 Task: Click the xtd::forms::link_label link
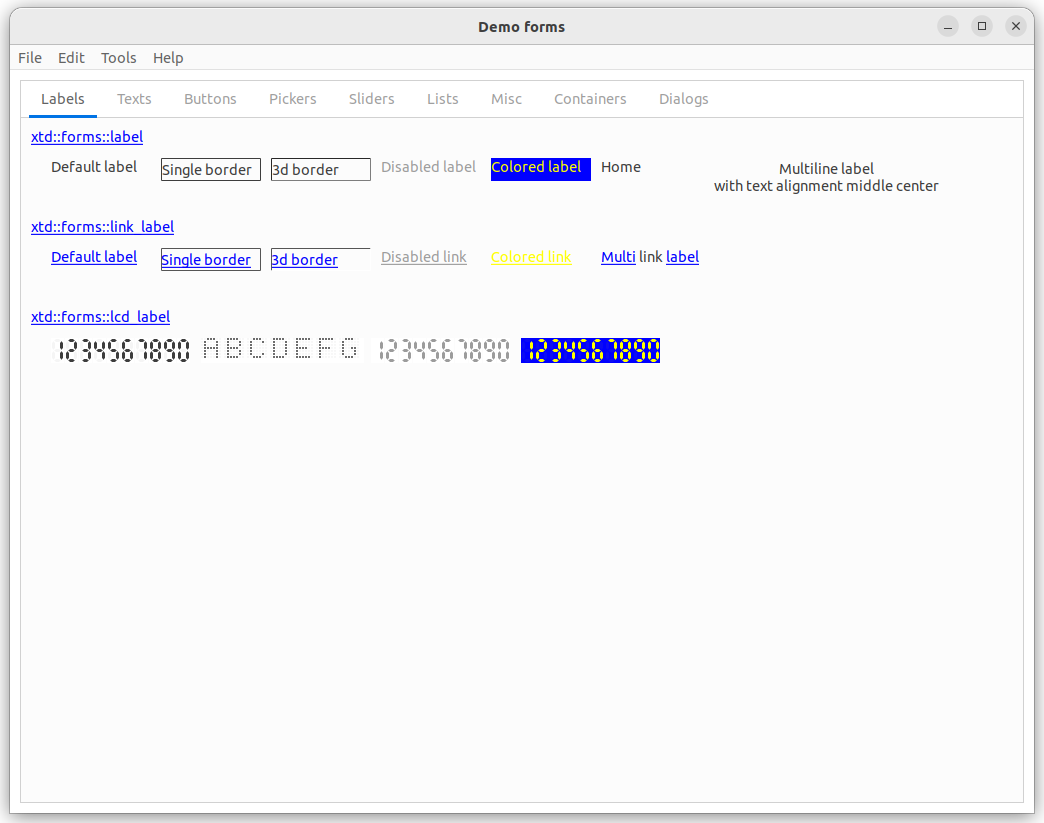pos(102,227)
